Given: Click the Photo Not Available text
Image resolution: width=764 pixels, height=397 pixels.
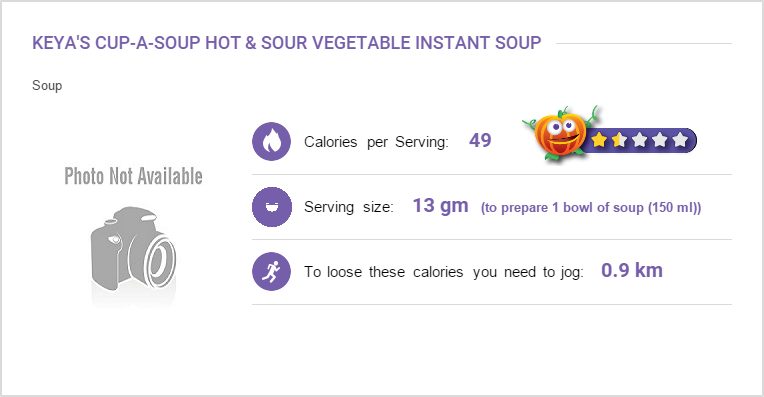Looking at the screenshot, I should (x=134, y=176).
